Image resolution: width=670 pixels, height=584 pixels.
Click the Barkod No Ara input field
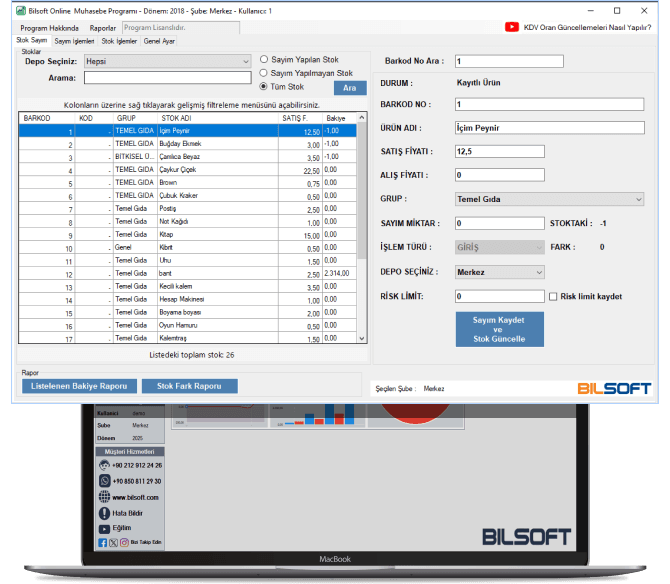(509, 61)
